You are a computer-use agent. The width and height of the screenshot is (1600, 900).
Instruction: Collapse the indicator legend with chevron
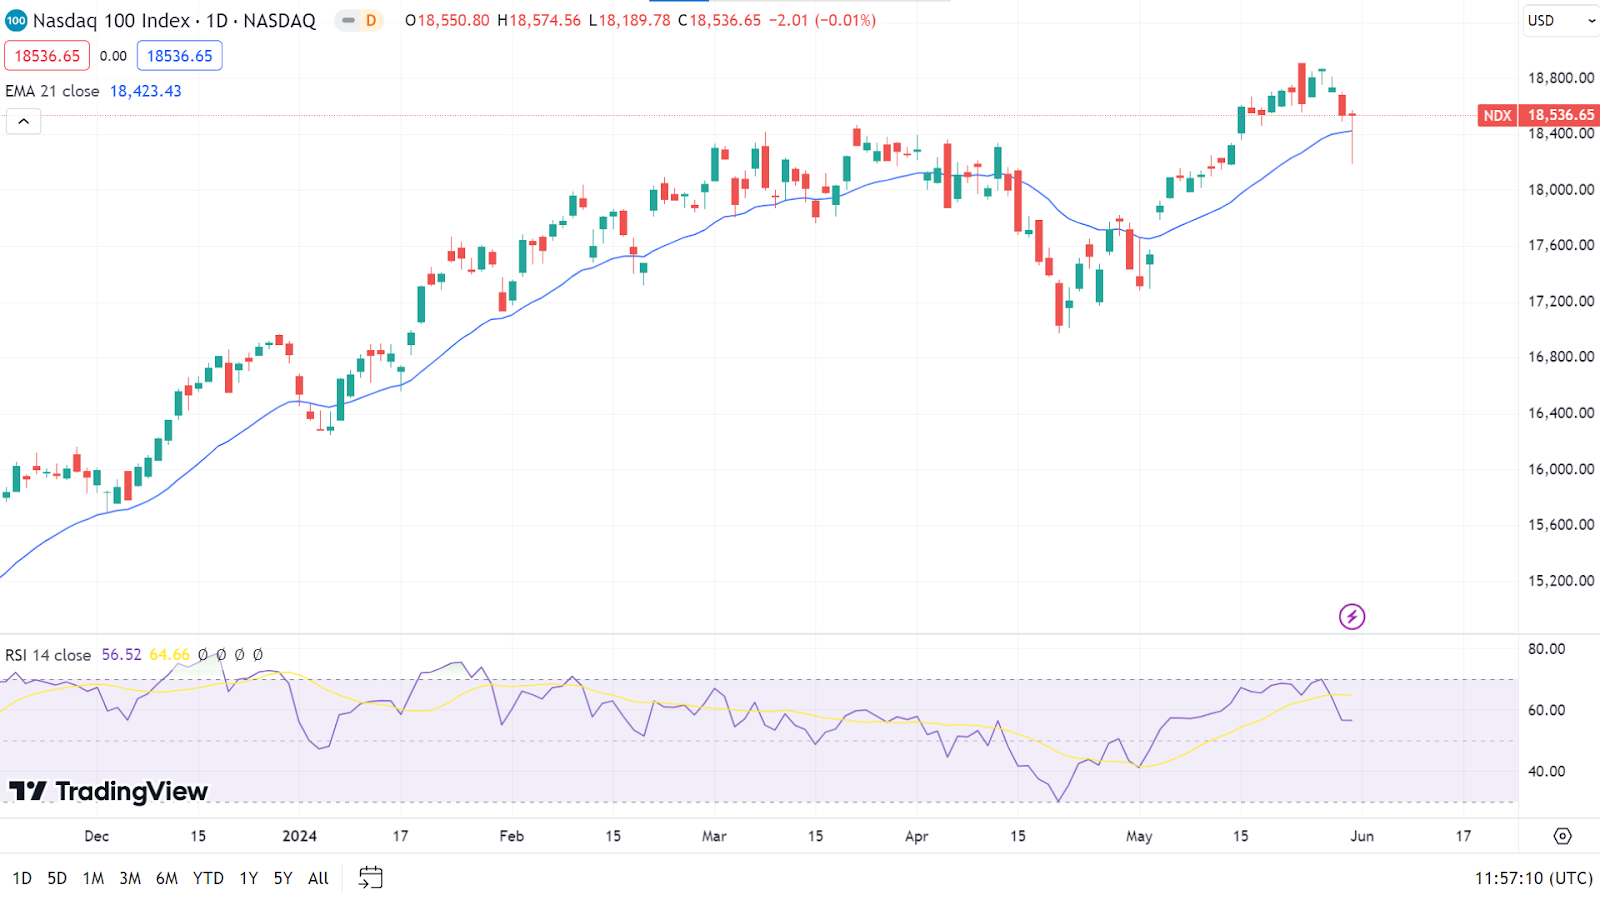tap(24, 122)
